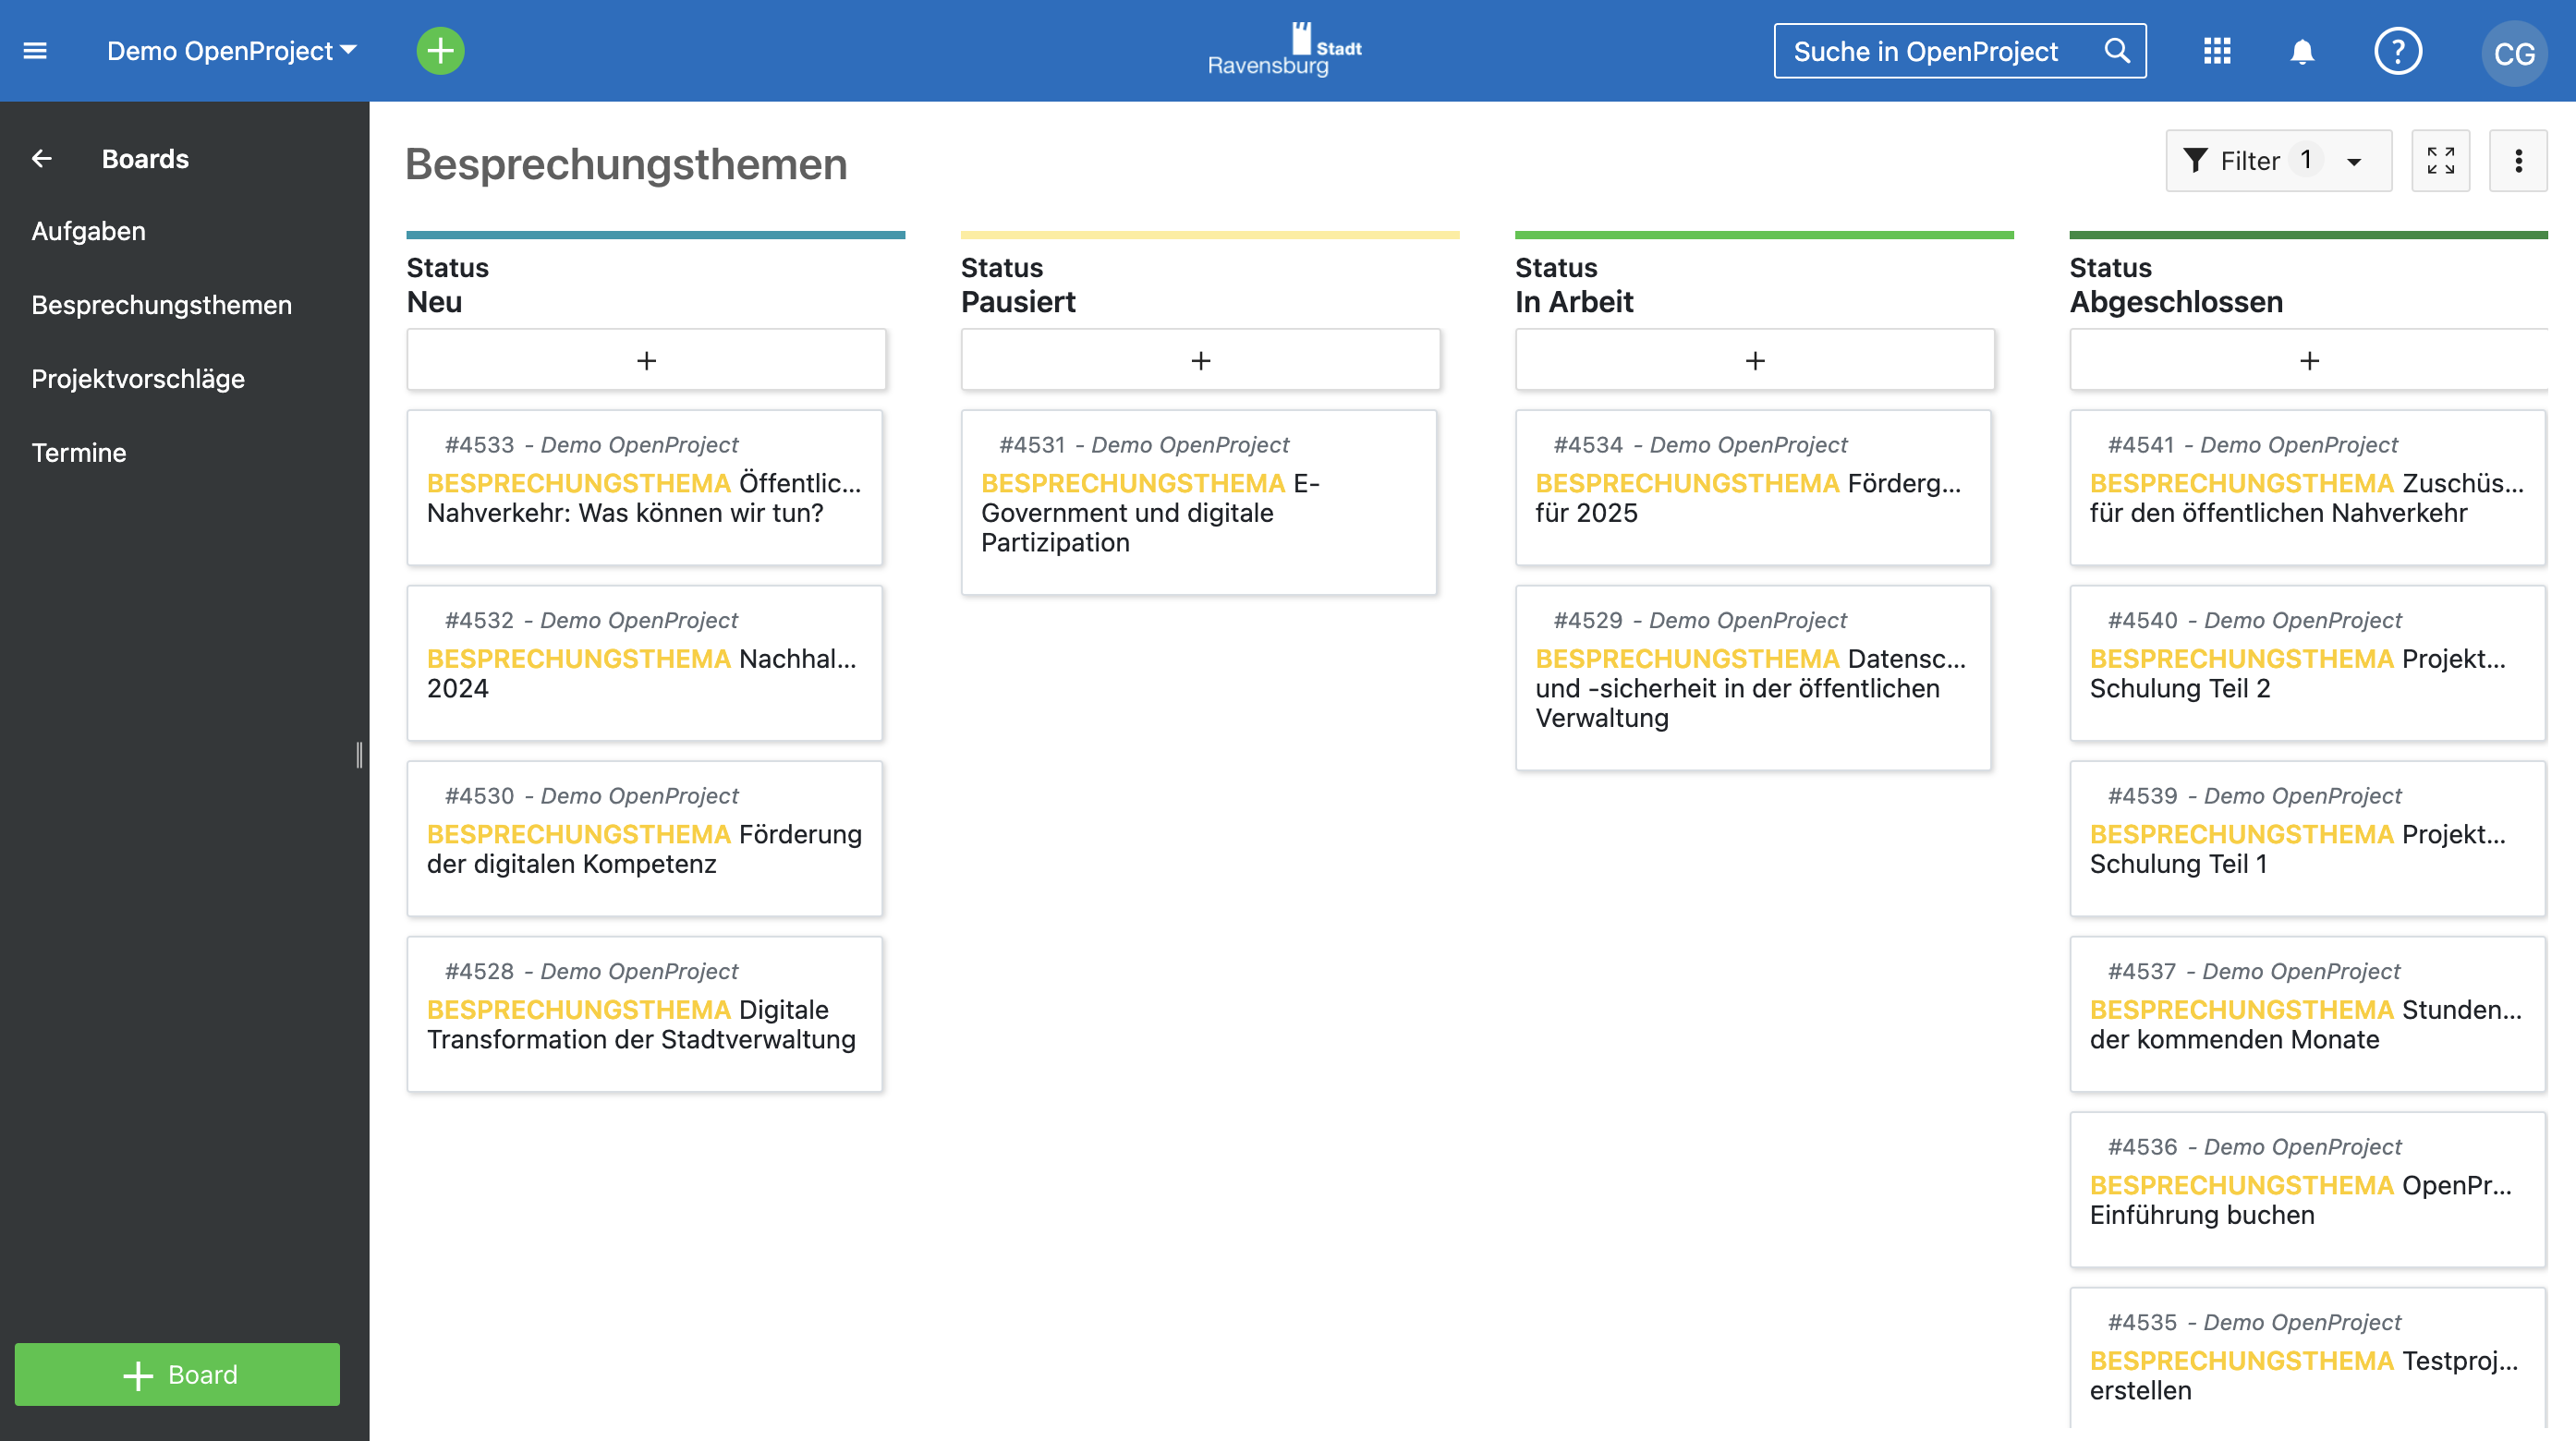
Task: Select Projektvorschläge in the sidebar
Action: (138, 377)
